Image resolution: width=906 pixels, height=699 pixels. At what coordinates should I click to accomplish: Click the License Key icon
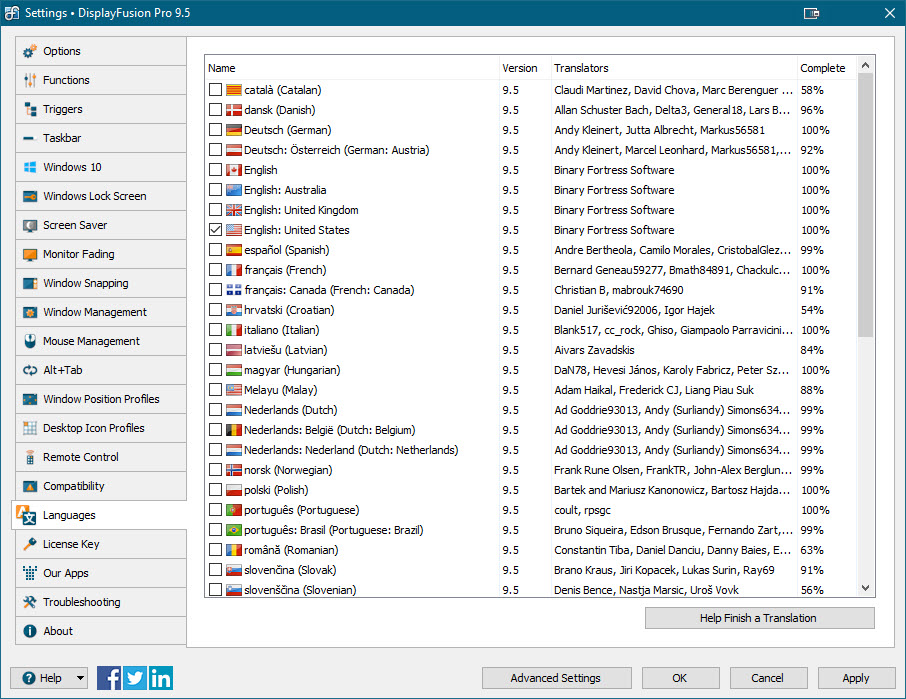click(30, 544)
